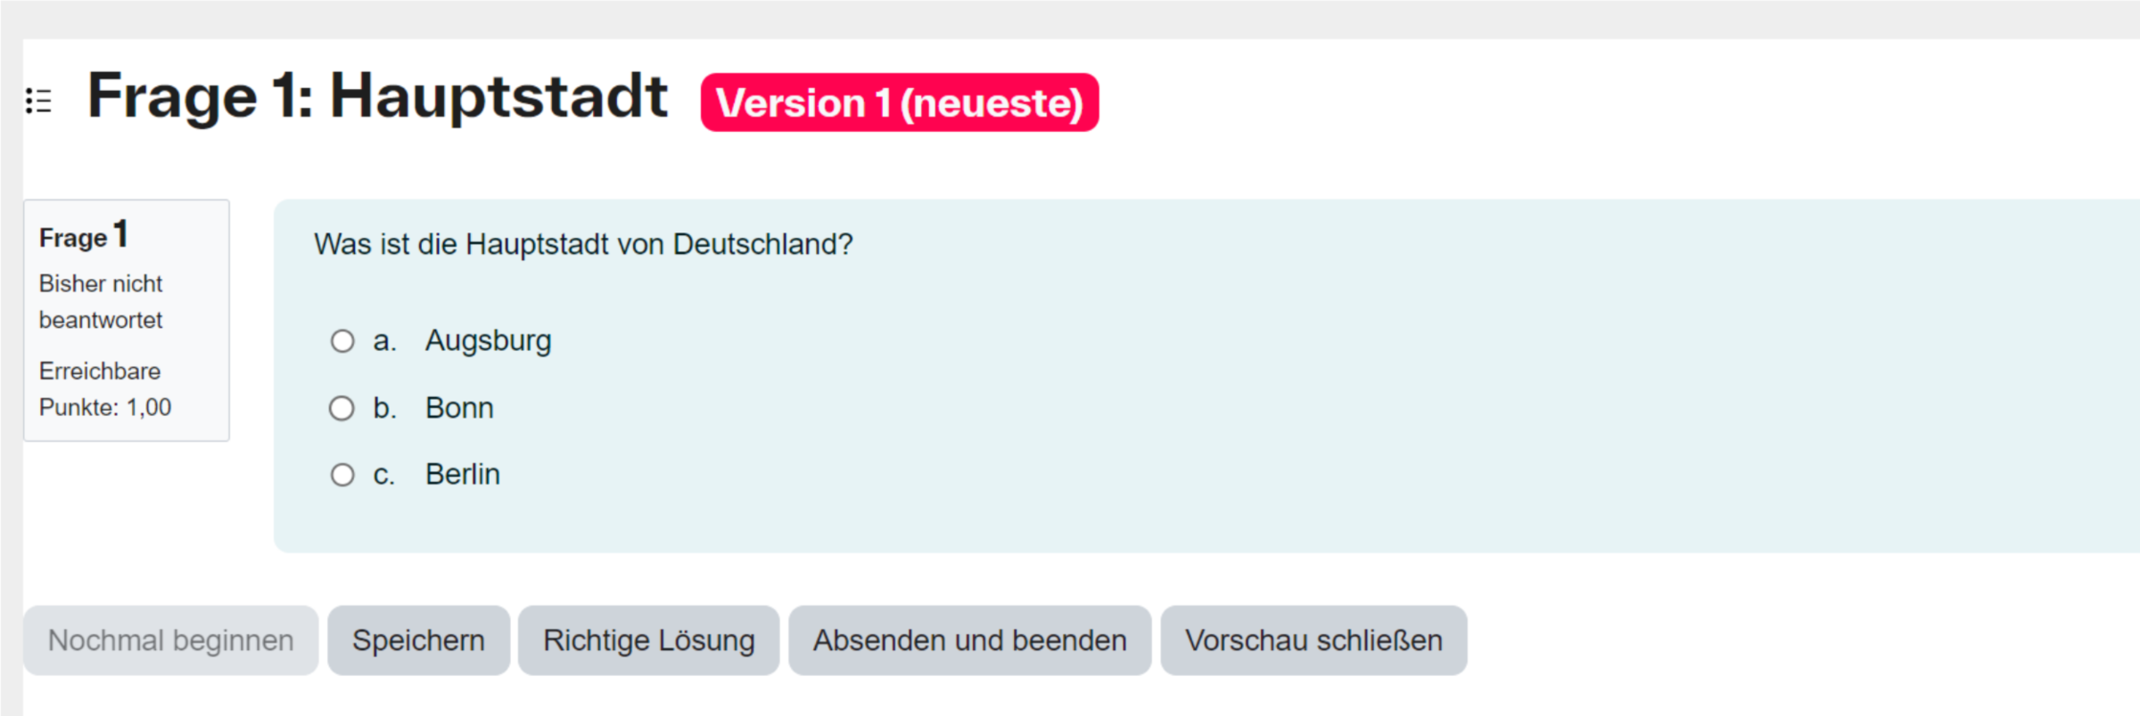The image size is (2140, 716).
Task: Save your answer with Speichern
Action: (418, 640)
